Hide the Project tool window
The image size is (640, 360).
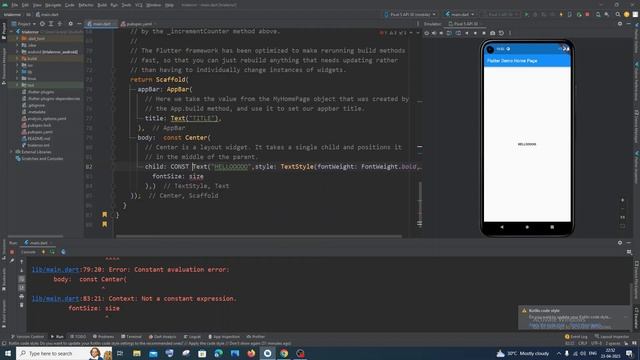click(x=79, y=24)
